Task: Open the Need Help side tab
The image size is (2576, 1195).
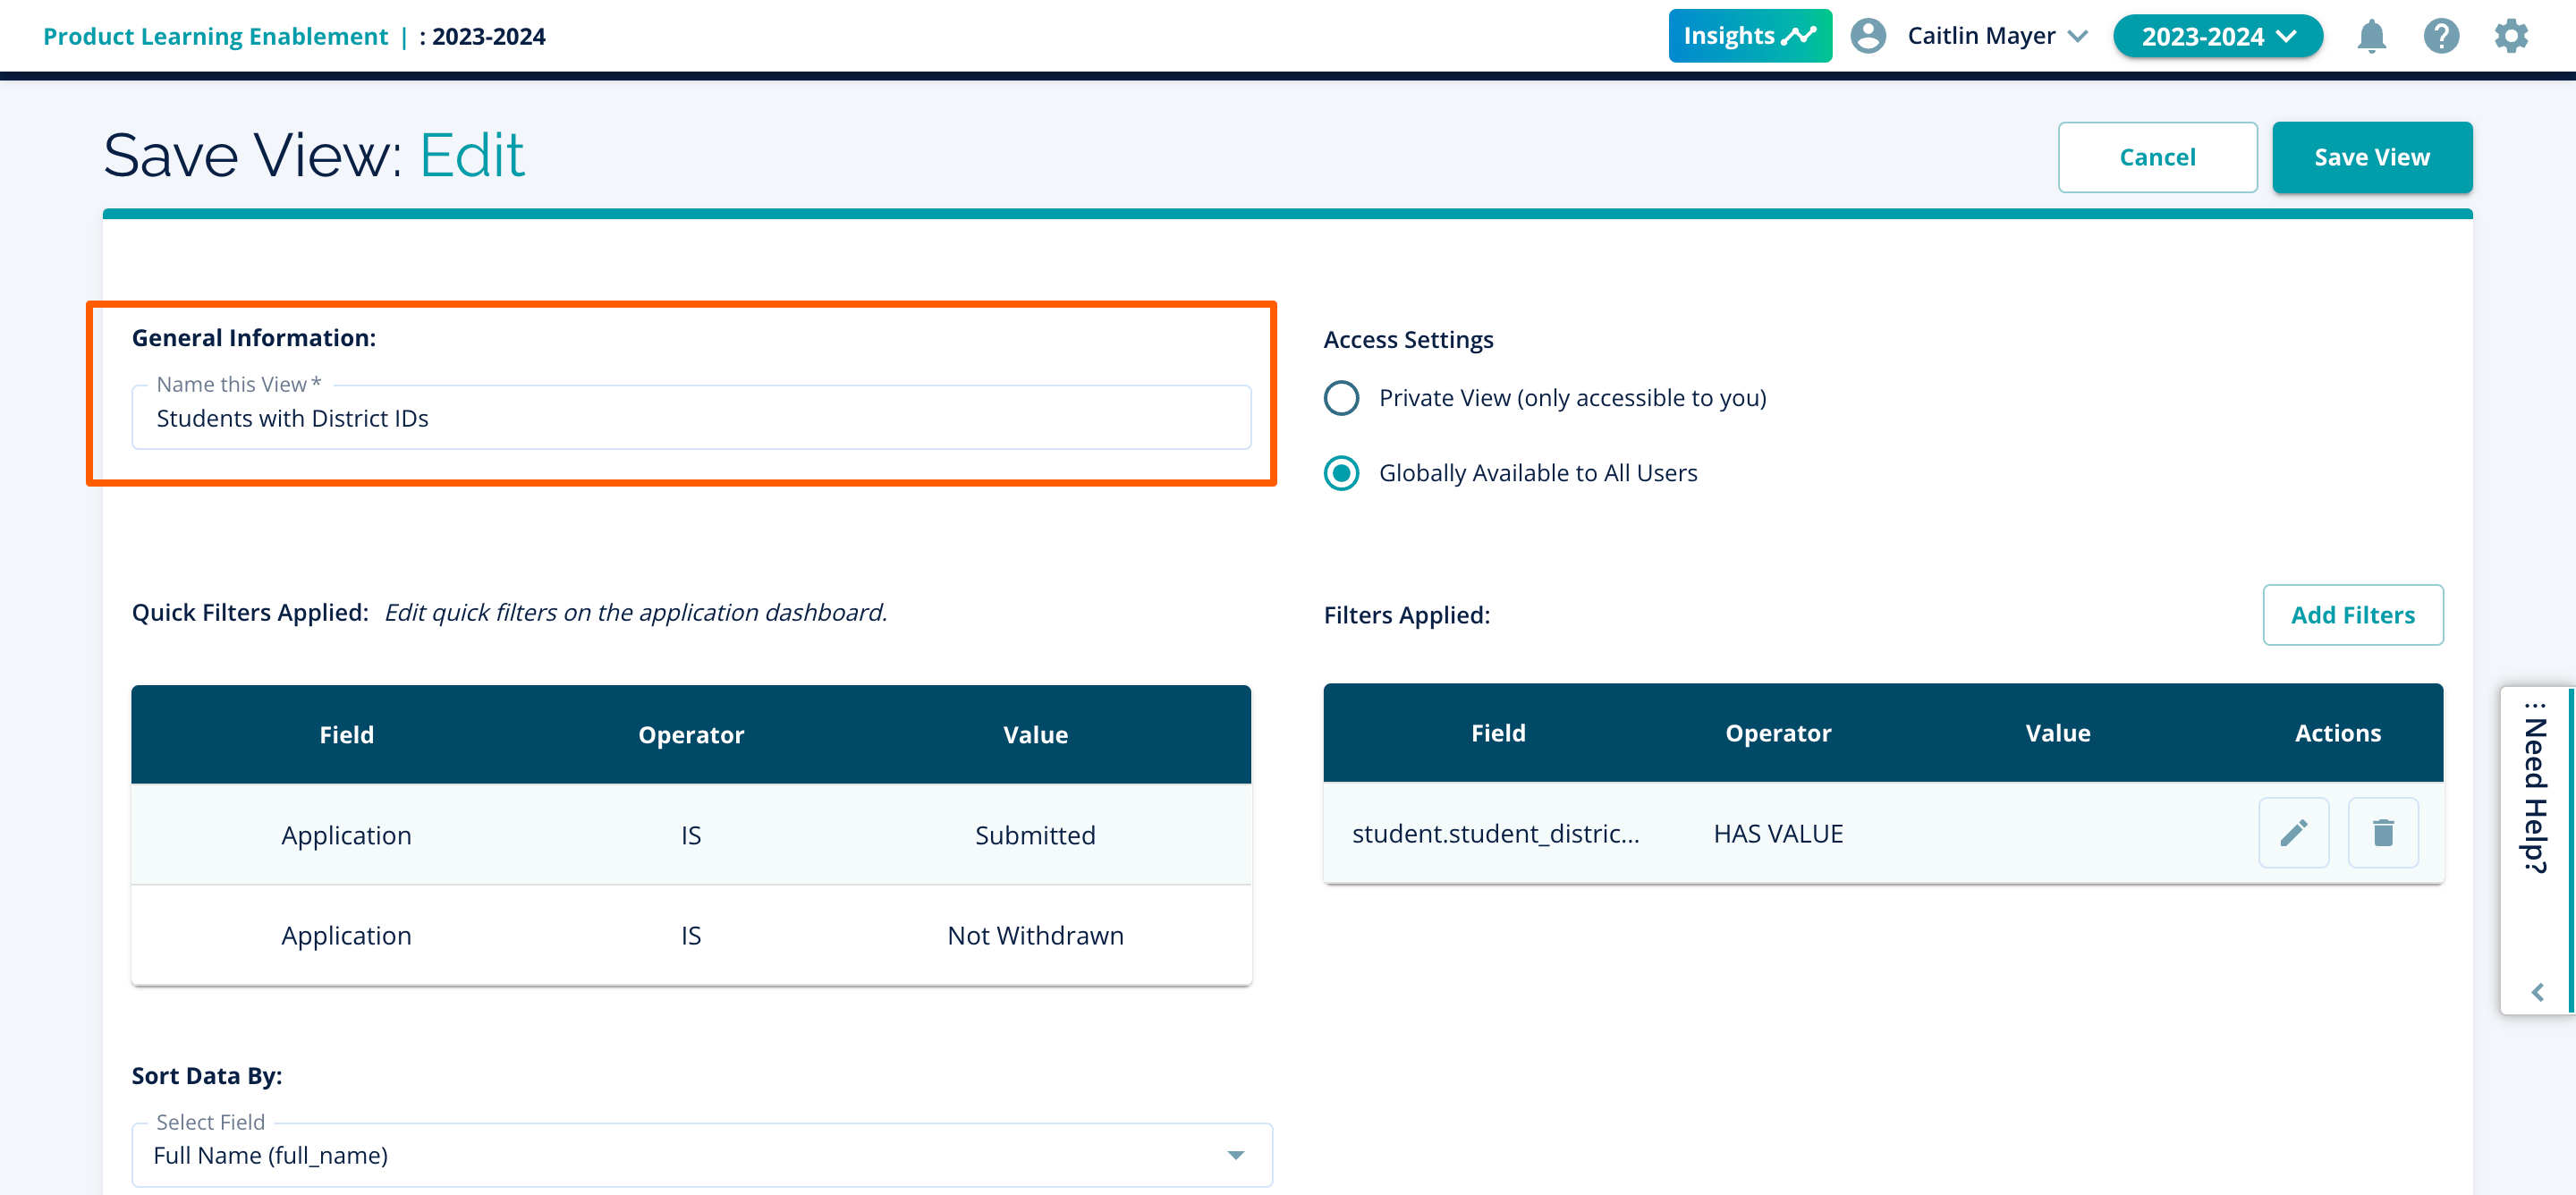Action: pyautogui.click(x=2535, y=790)
